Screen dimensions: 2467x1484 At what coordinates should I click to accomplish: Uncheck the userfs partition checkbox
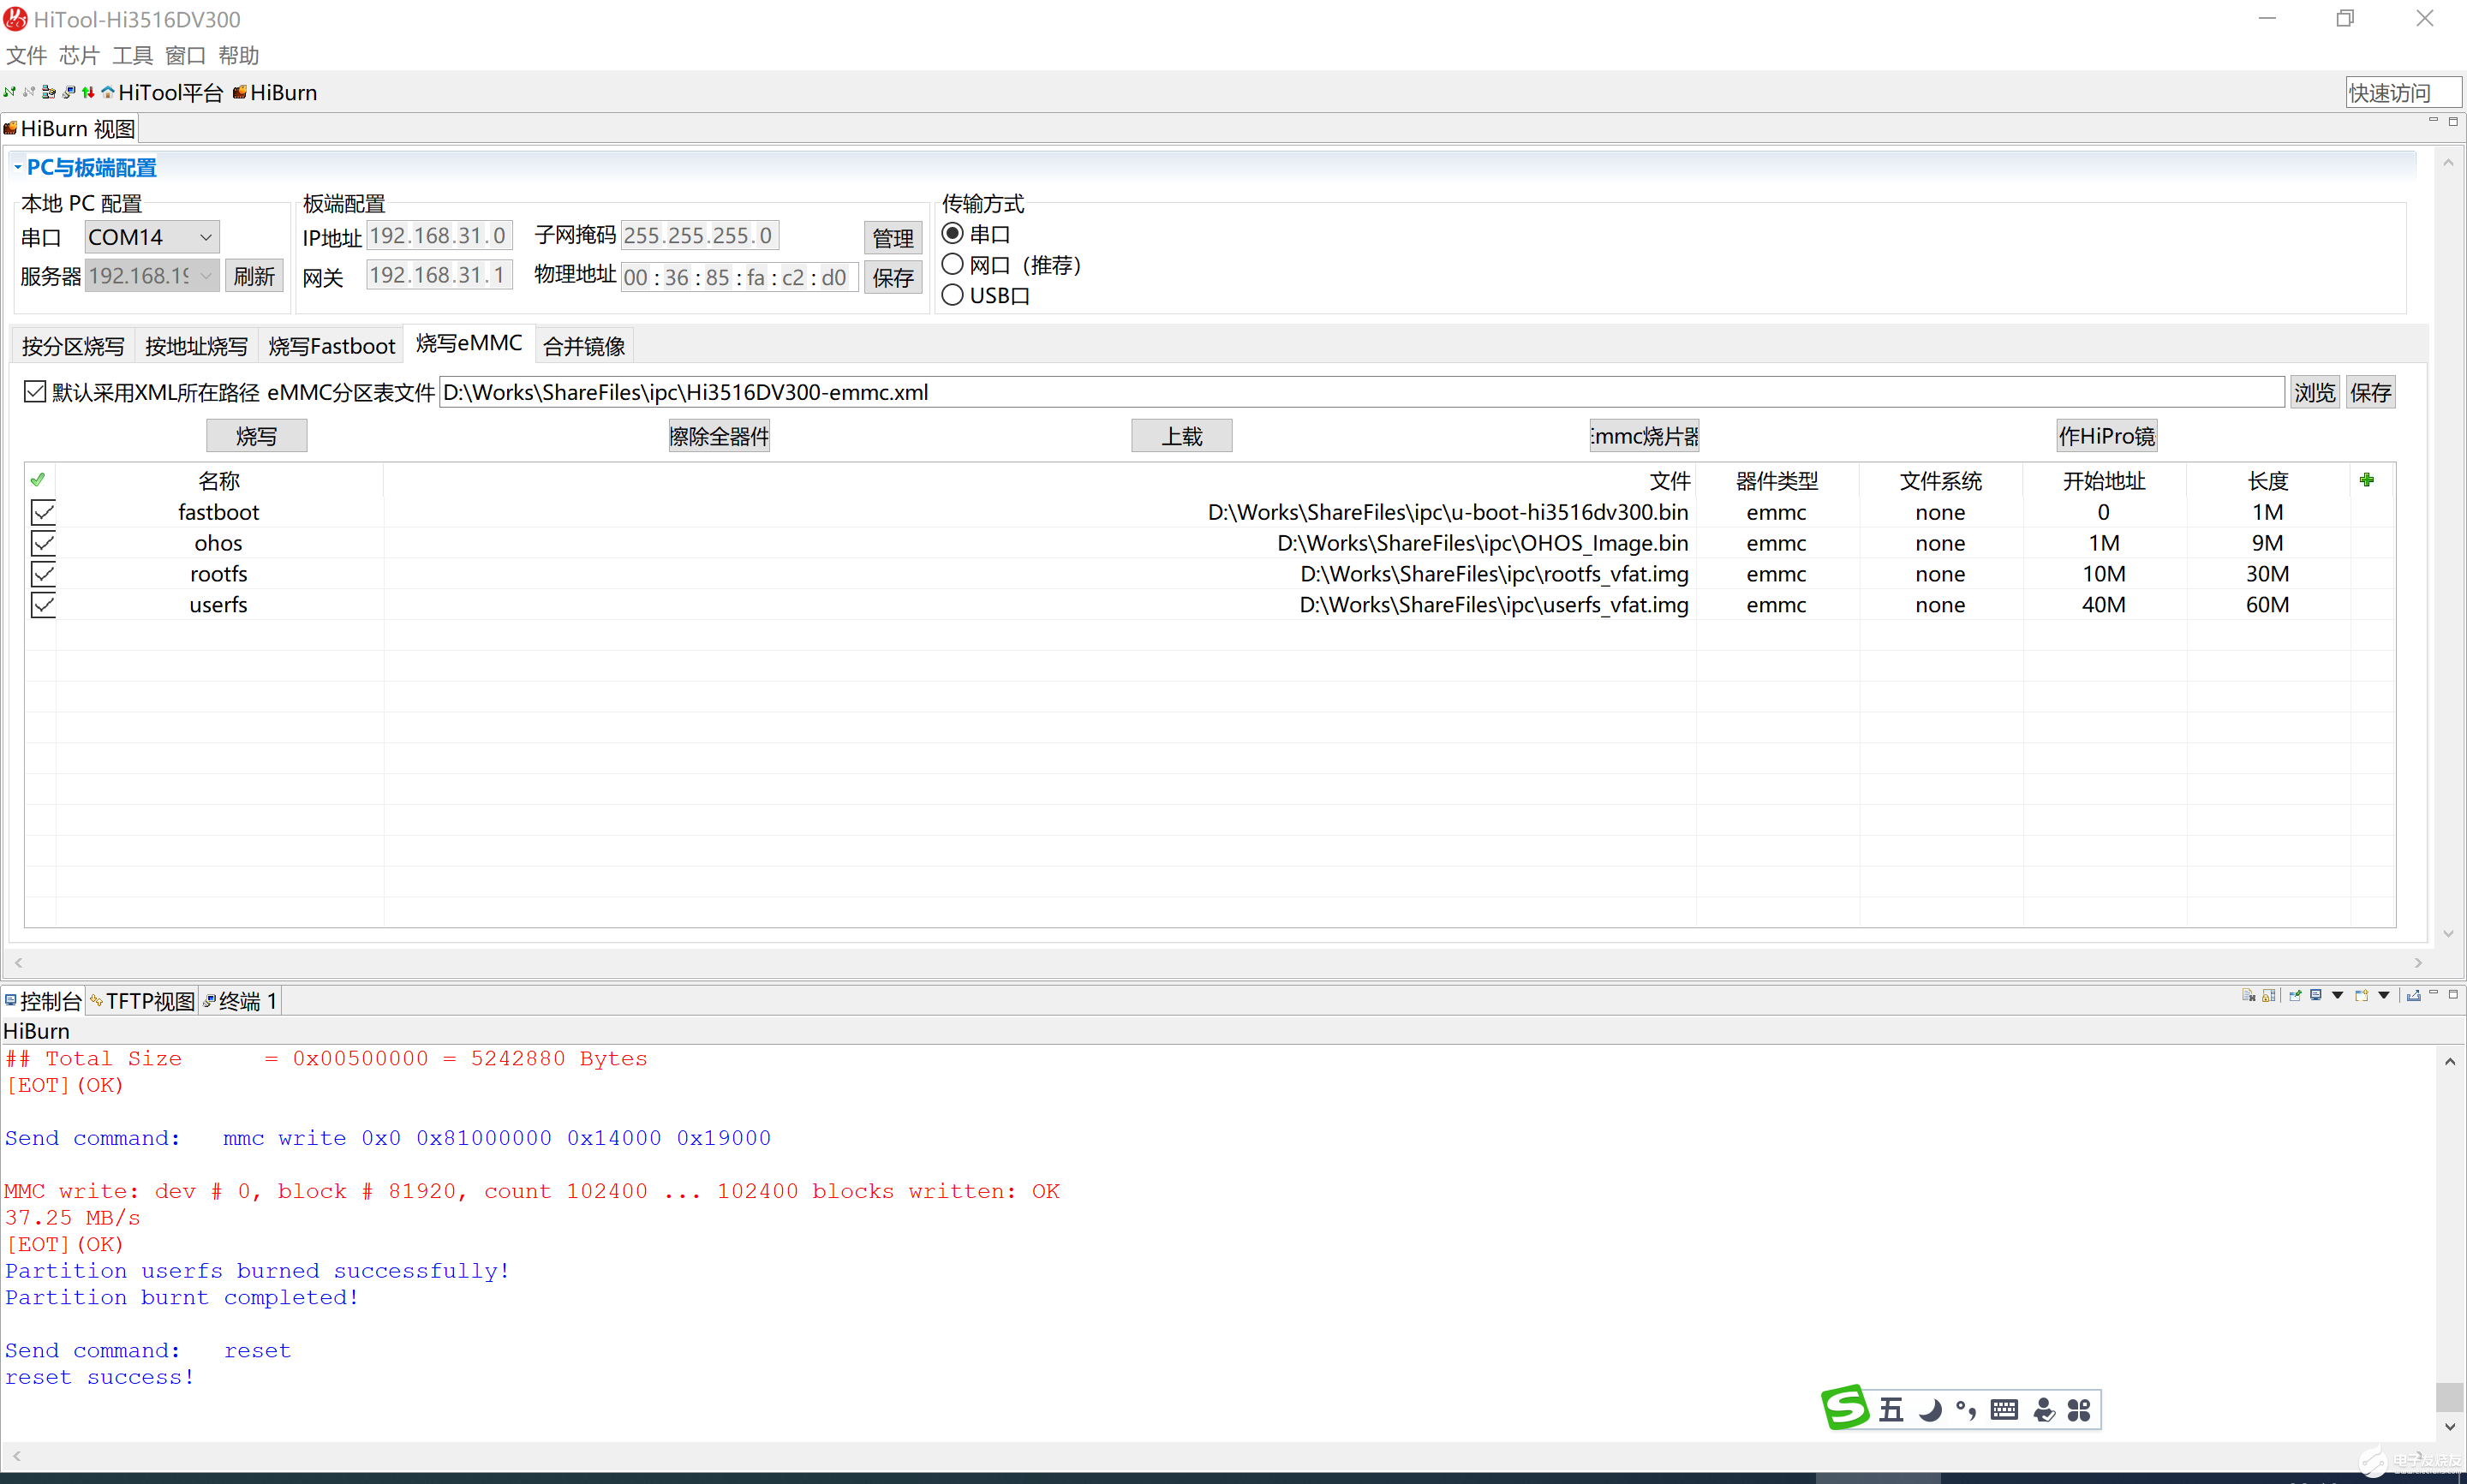coord(43,605)
